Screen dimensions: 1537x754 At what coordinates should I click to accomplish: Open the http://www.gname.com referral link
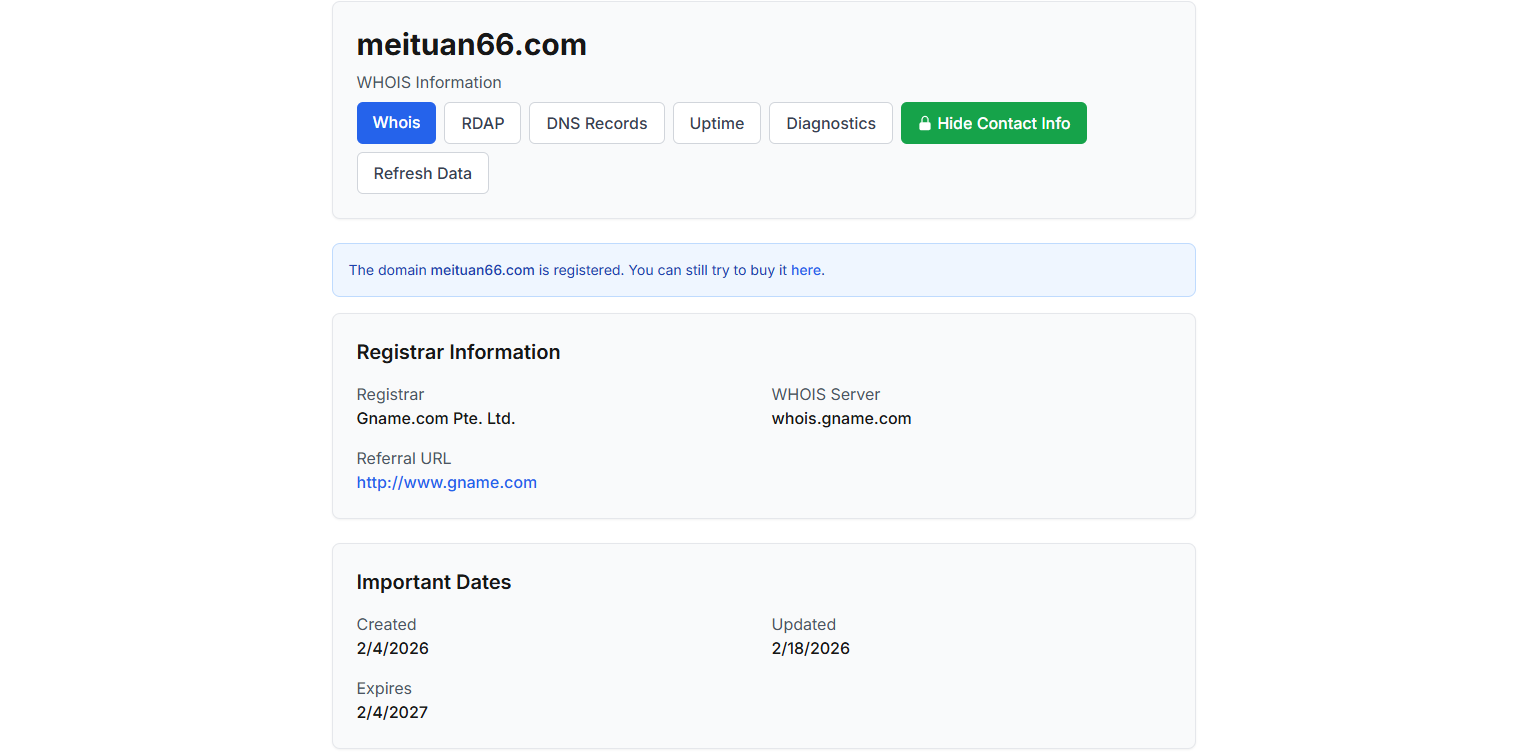(x=446, y=482)
